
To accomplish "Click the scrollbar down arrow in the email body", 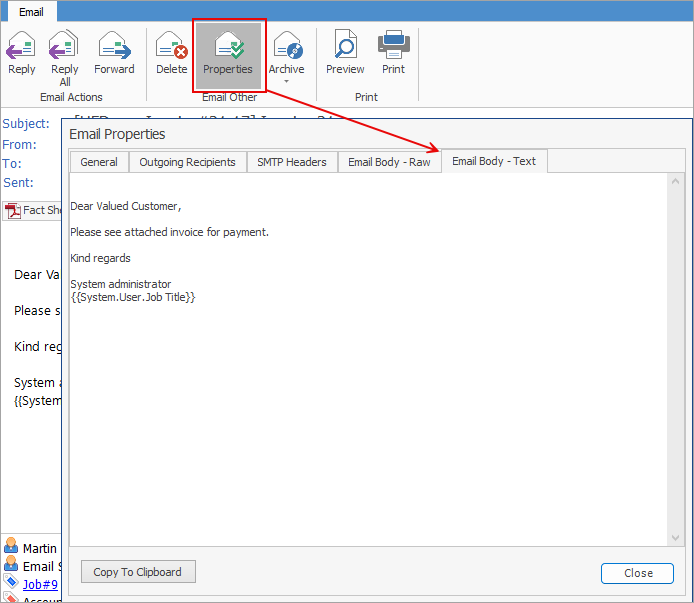I will (x=675, y=537).
